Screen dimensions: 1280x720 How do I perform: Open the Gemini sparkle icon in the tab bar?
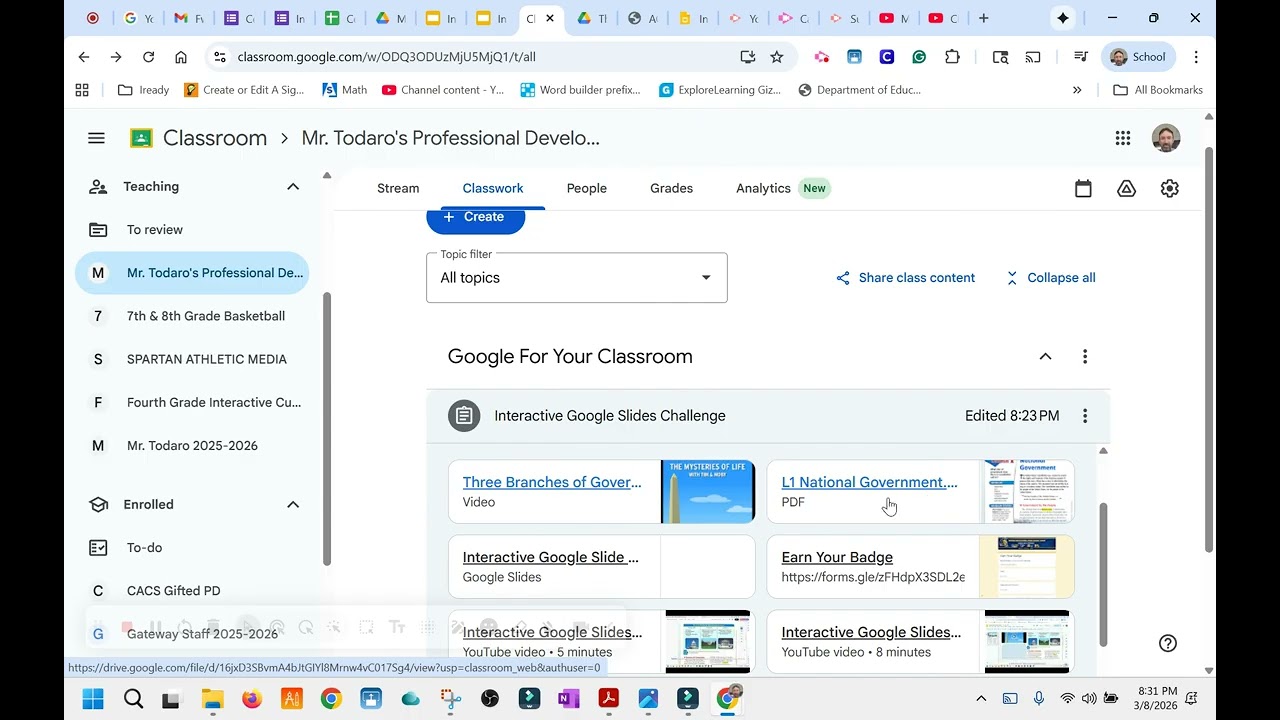[x=1063, y=18]
